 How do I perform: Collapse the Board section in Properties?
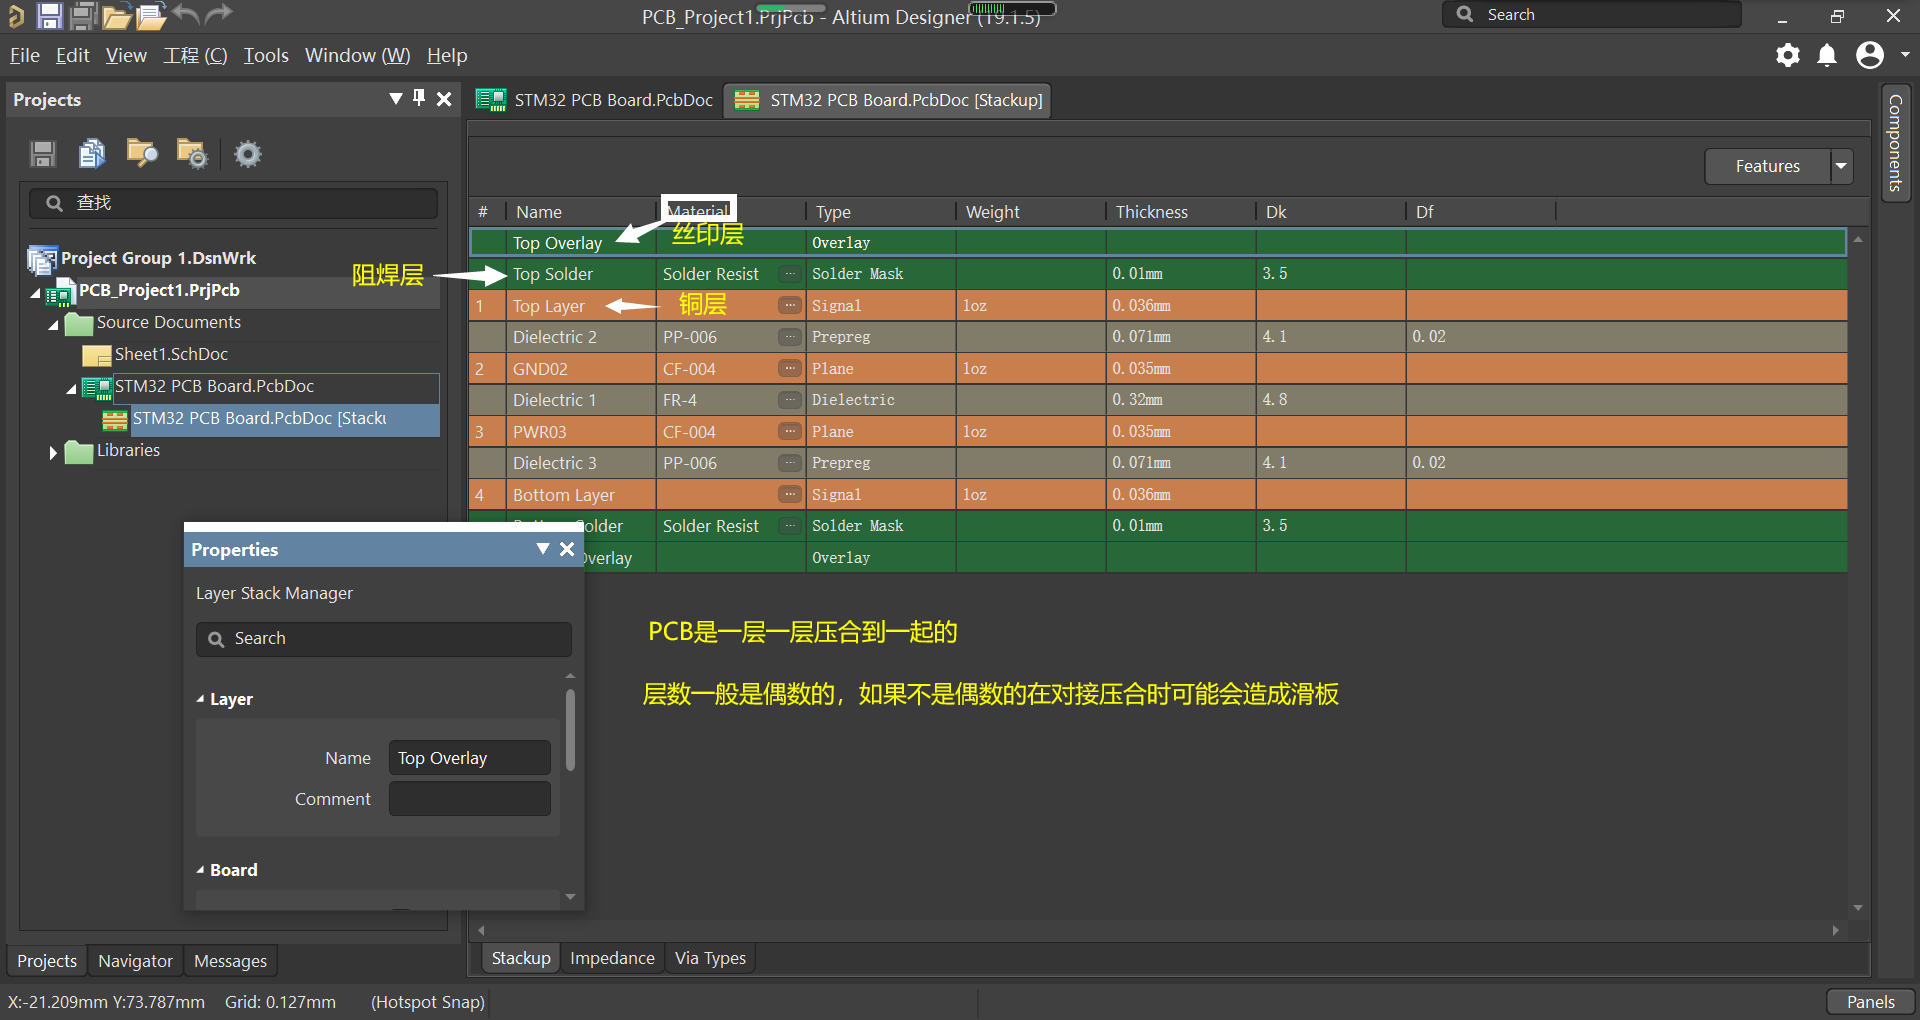pos(200,870)
